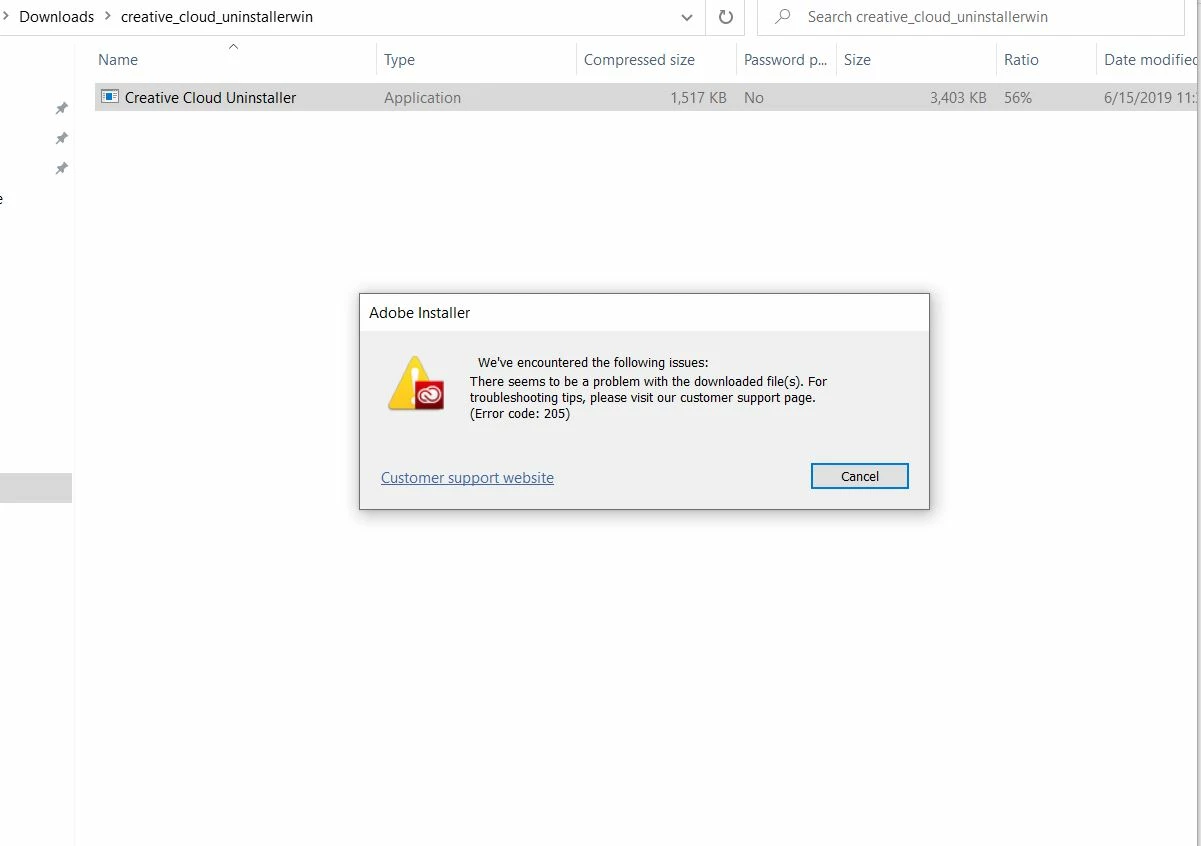
Task: Sort by the Type column header
Action: point(399,60)
